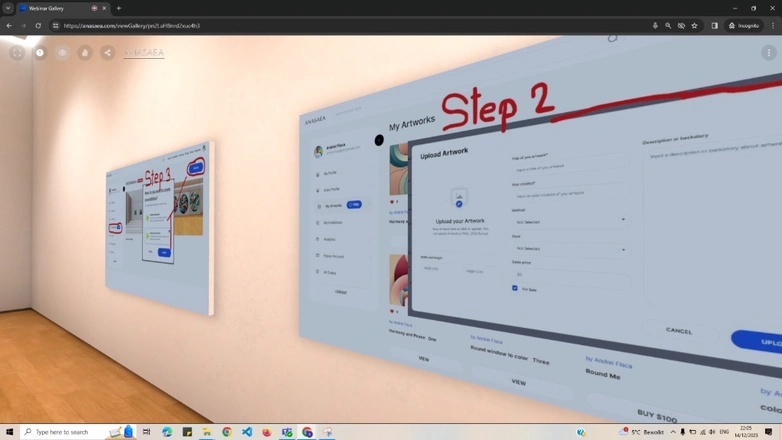
Task: Click the upload artwork image icon
Action: tap(459, 198)
